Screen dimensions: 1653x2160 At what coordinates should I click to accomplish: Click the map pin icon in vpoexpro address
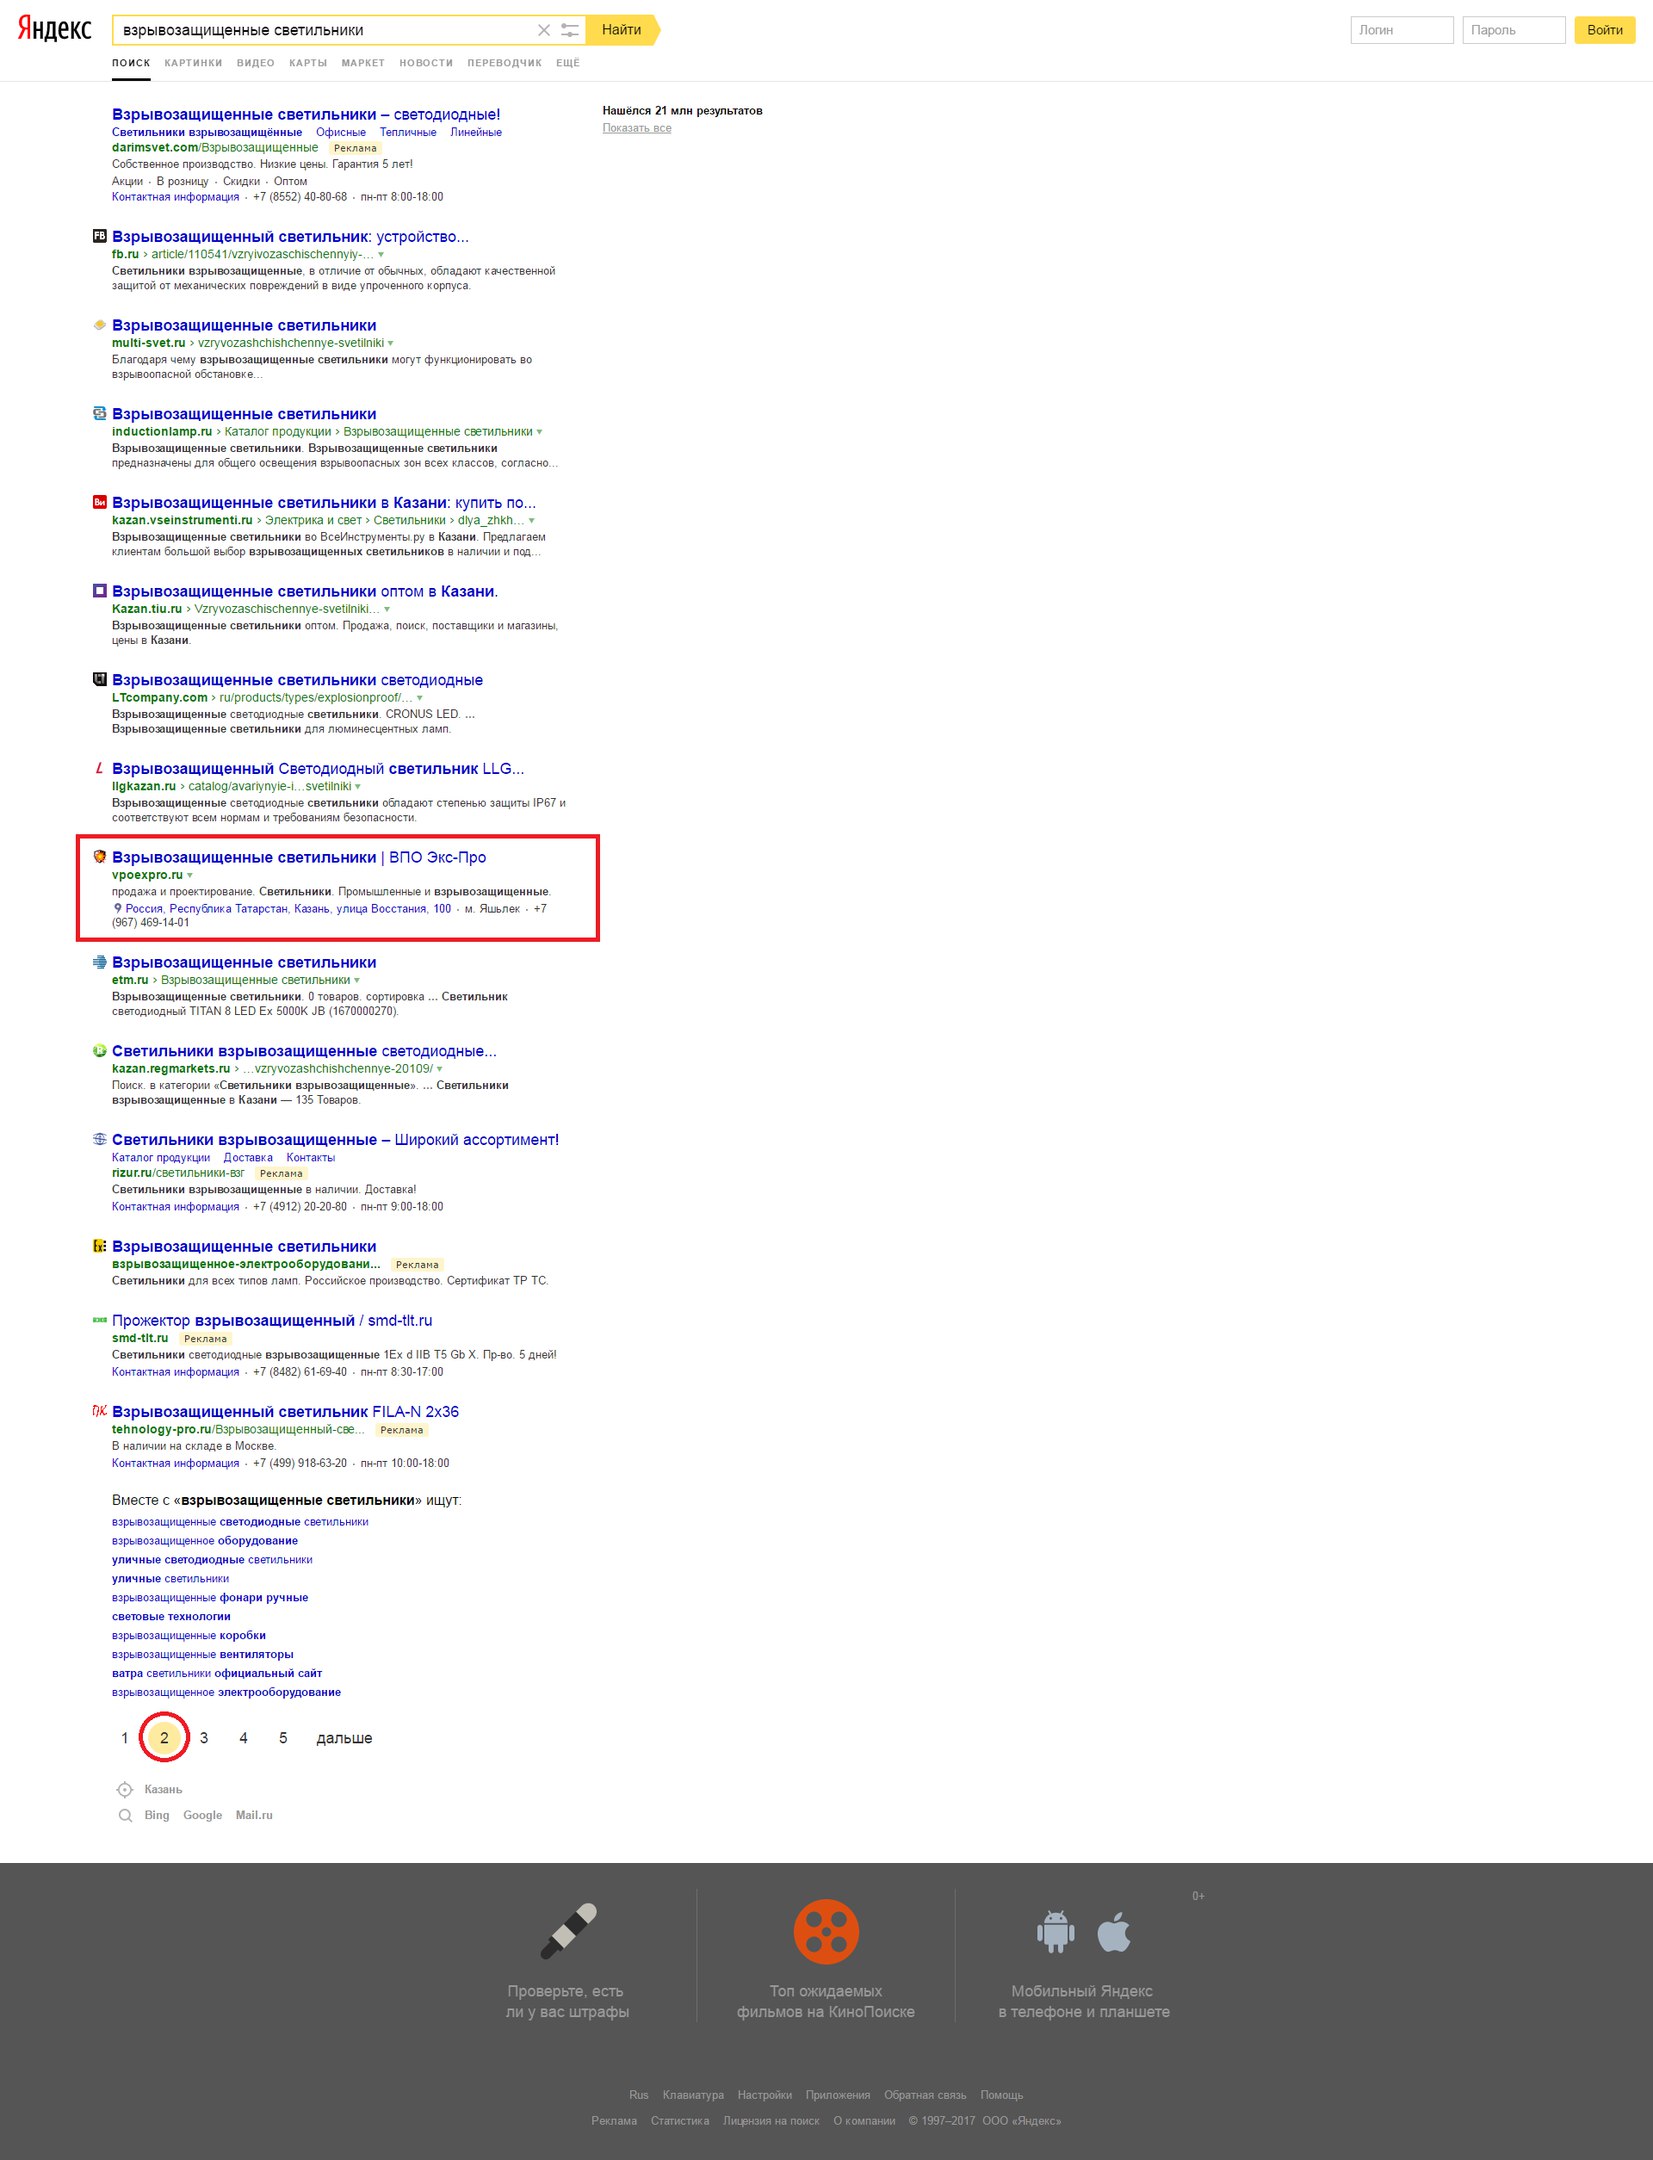tap(118, 909)
